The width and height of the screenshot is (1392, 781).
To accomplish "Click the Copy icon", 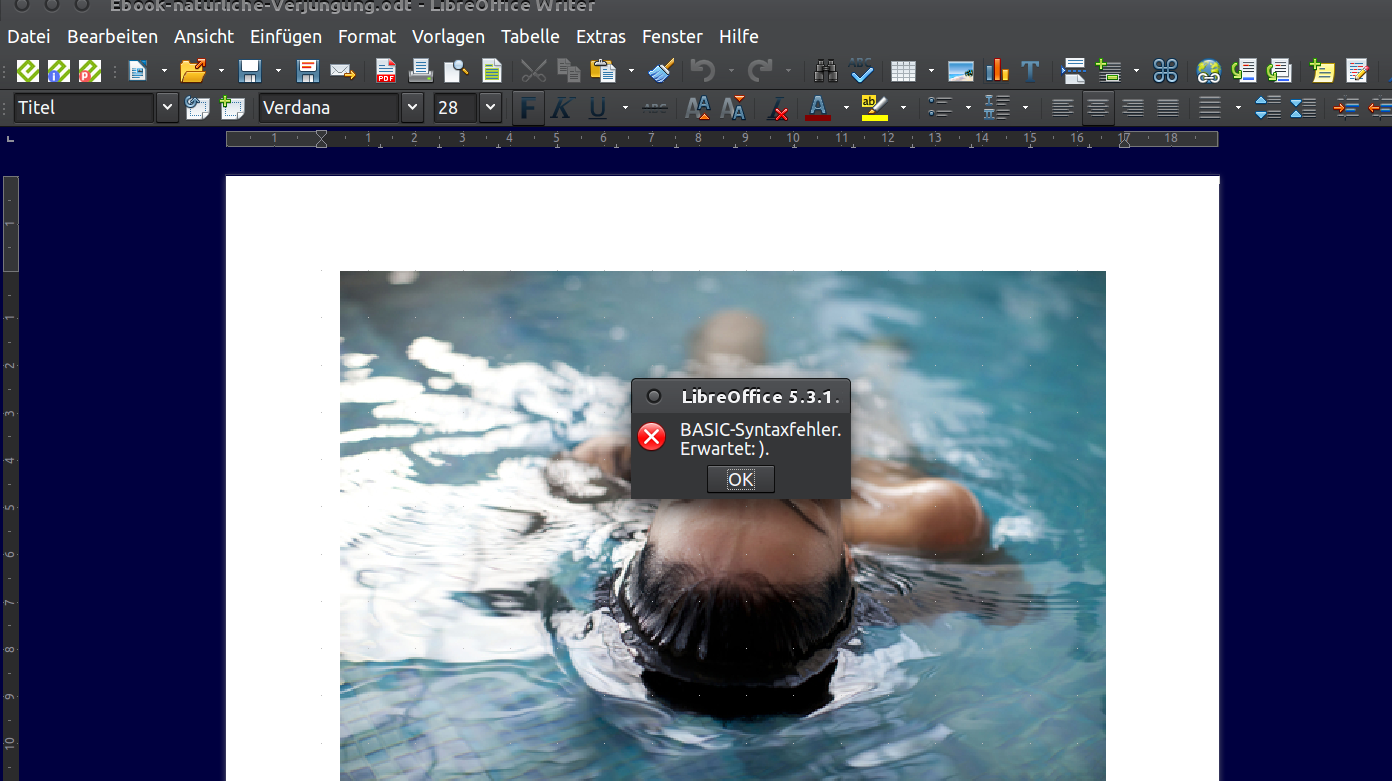I will tap(568, 71).
